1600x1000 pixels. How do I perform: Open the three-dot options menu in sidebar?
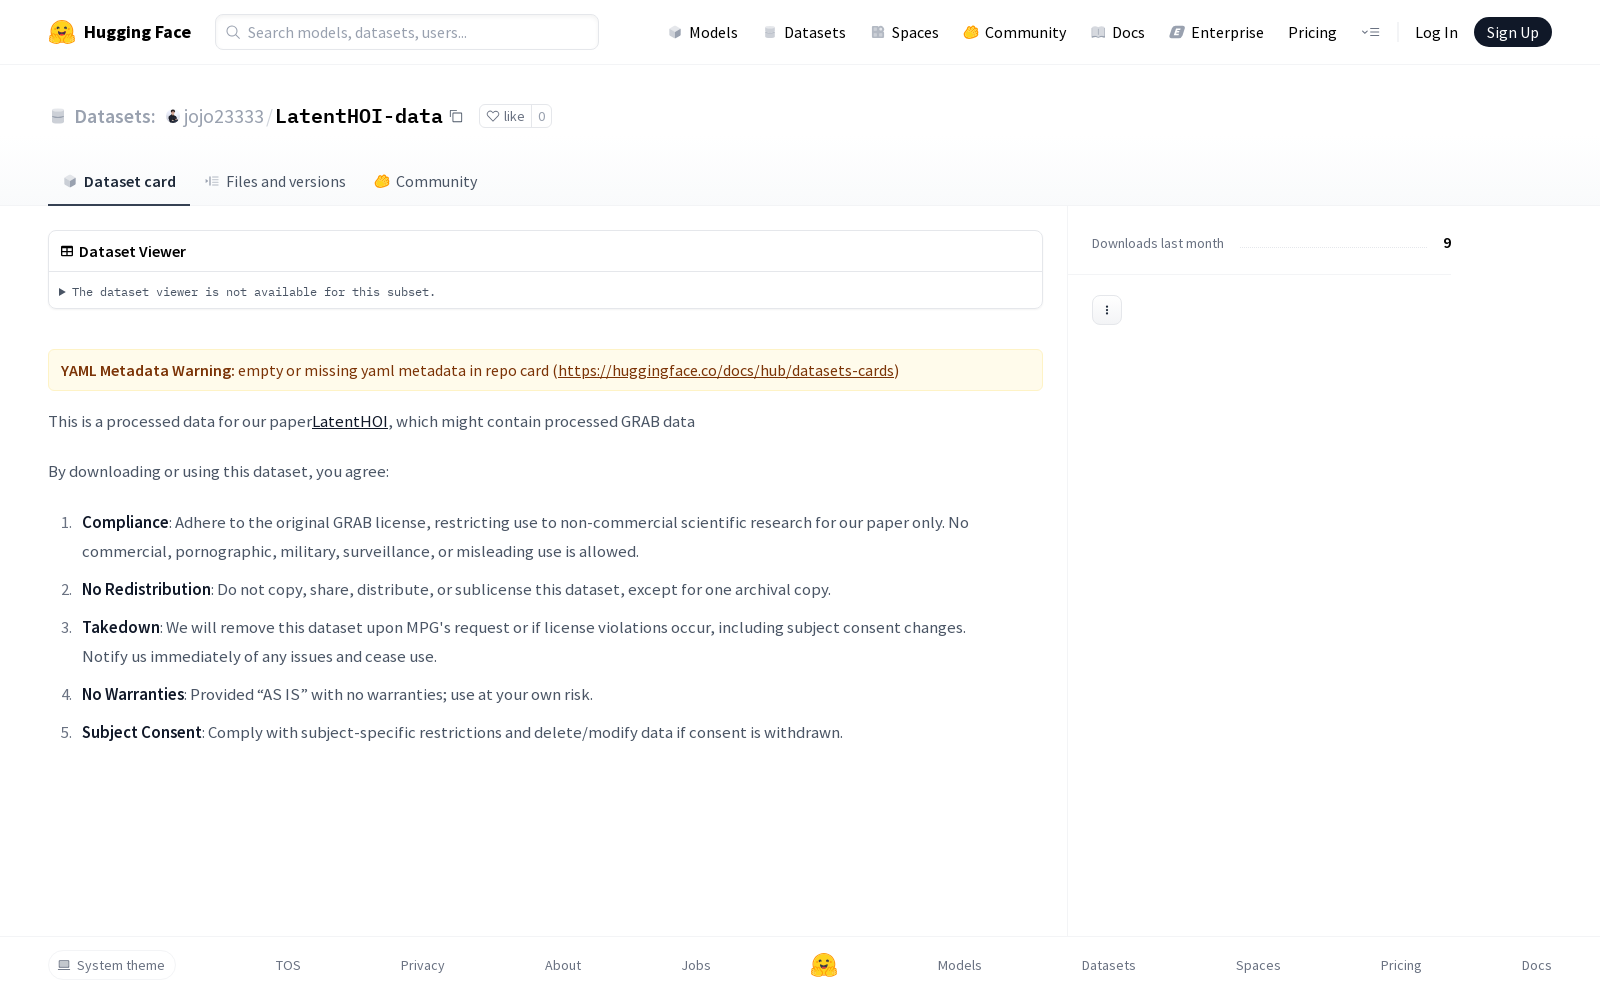1106,310
